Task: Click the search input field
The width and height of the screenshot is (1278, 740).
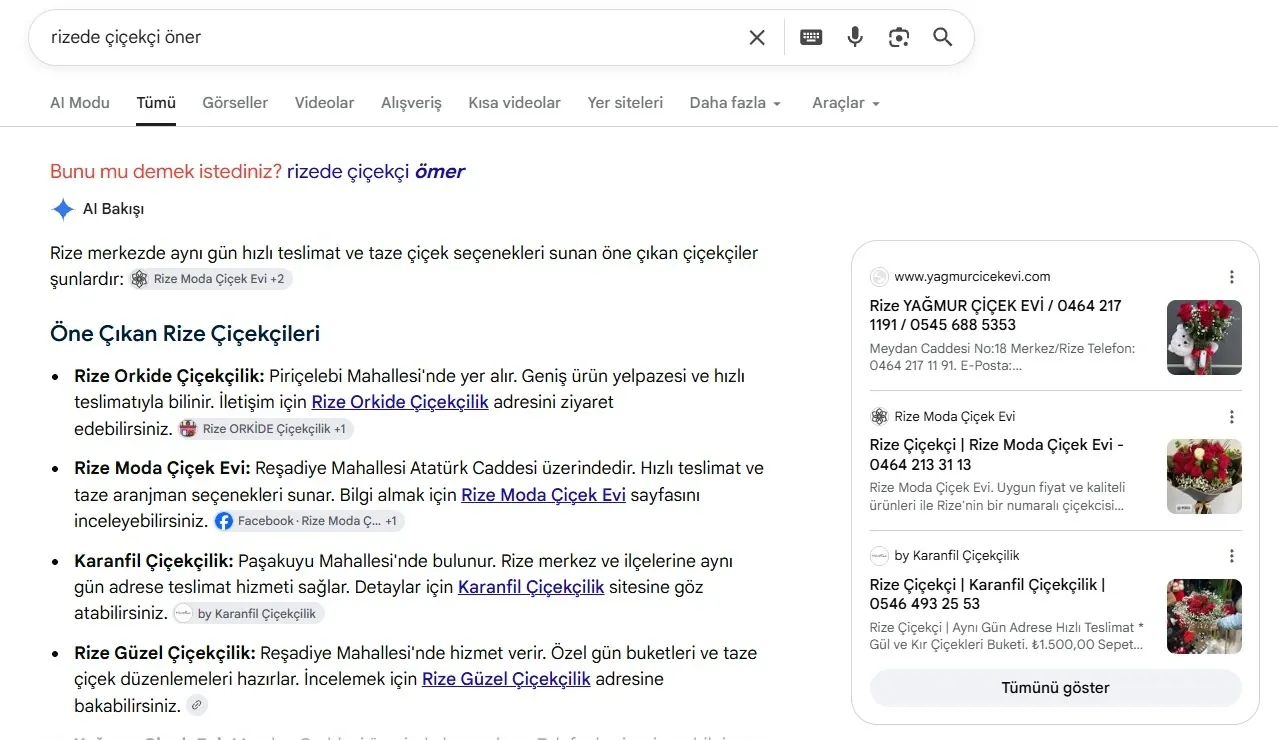Action: (x=390, y=37)
